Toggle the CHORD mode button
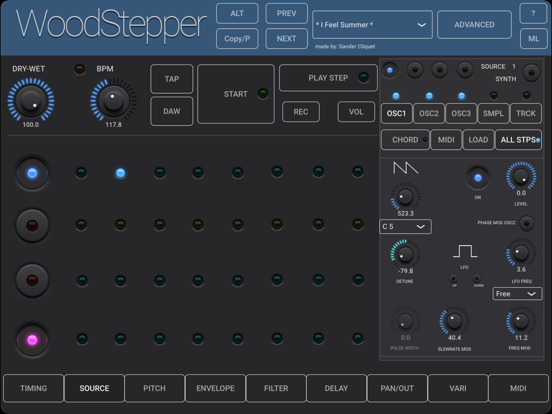Viewport: 552px width, 414px height. pos(406,140)
